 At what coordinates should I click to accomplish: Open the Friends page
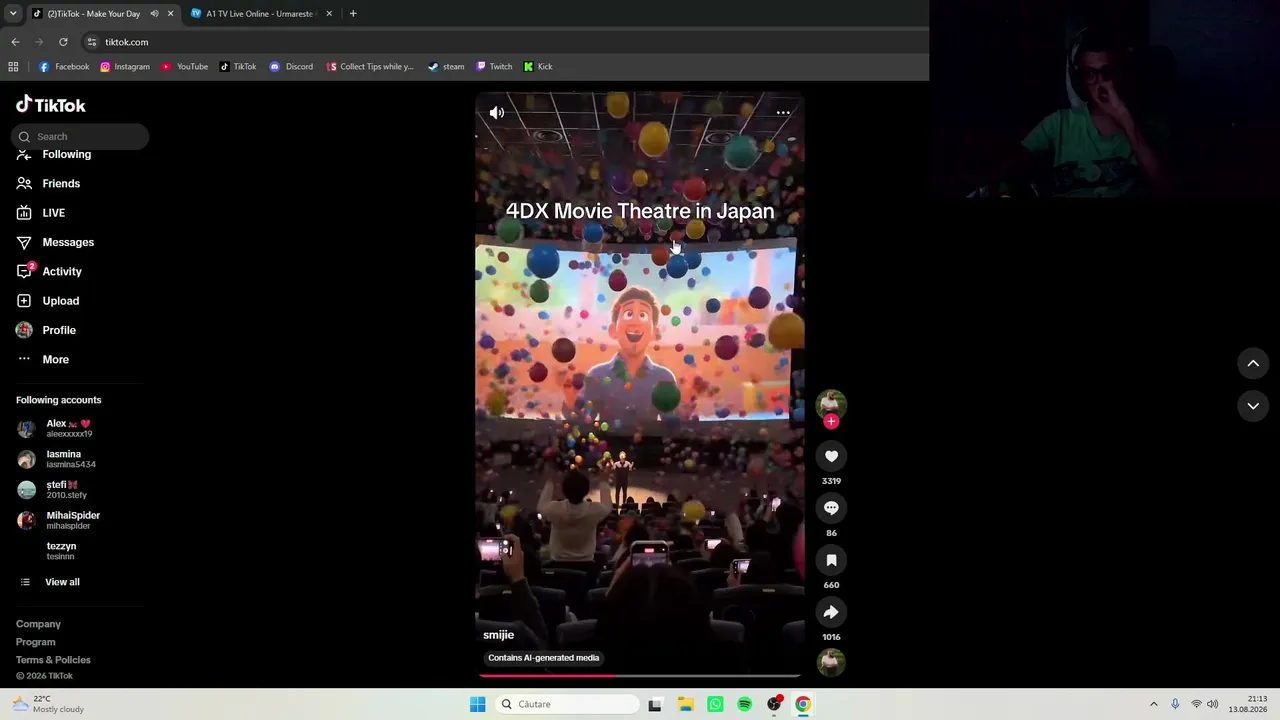click(49, 184)
